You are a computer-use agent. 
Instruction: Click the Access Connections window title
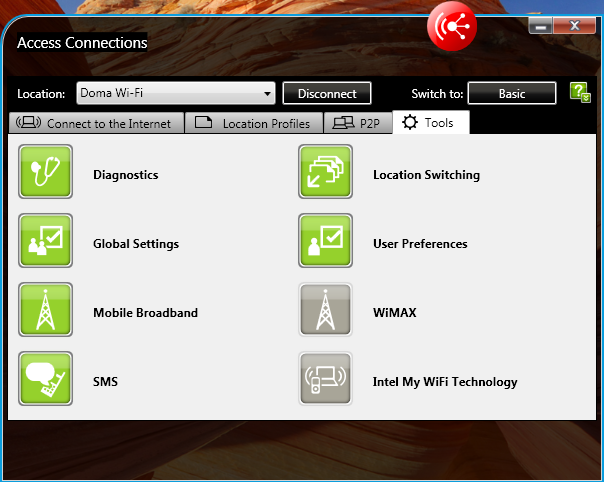point(82,43)
